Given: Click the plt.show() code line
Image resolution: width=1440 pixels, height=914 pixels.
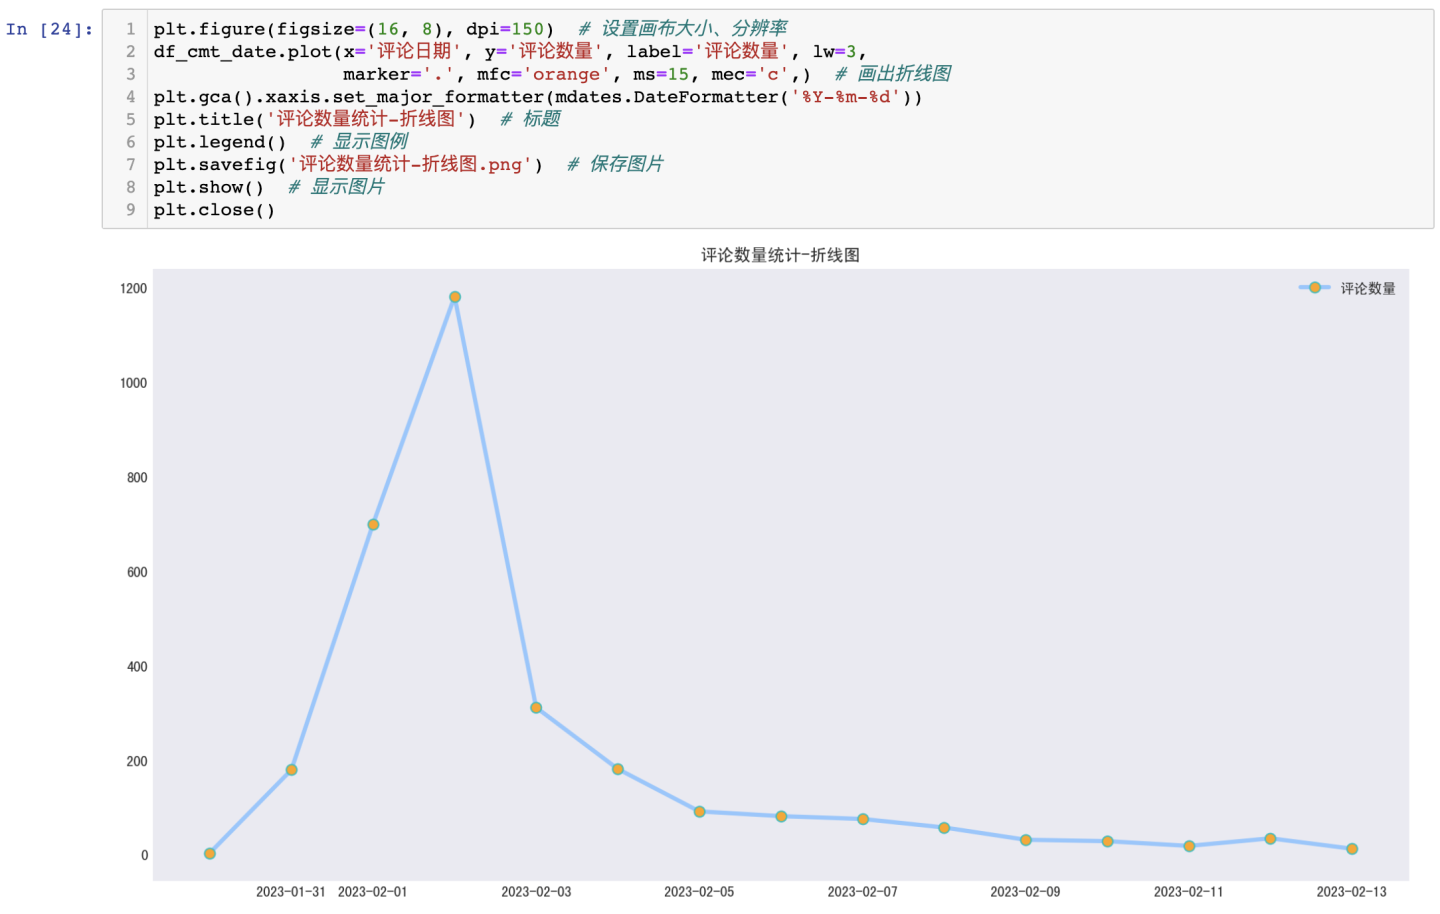Looking at the screenshot, I should (269, 187).
